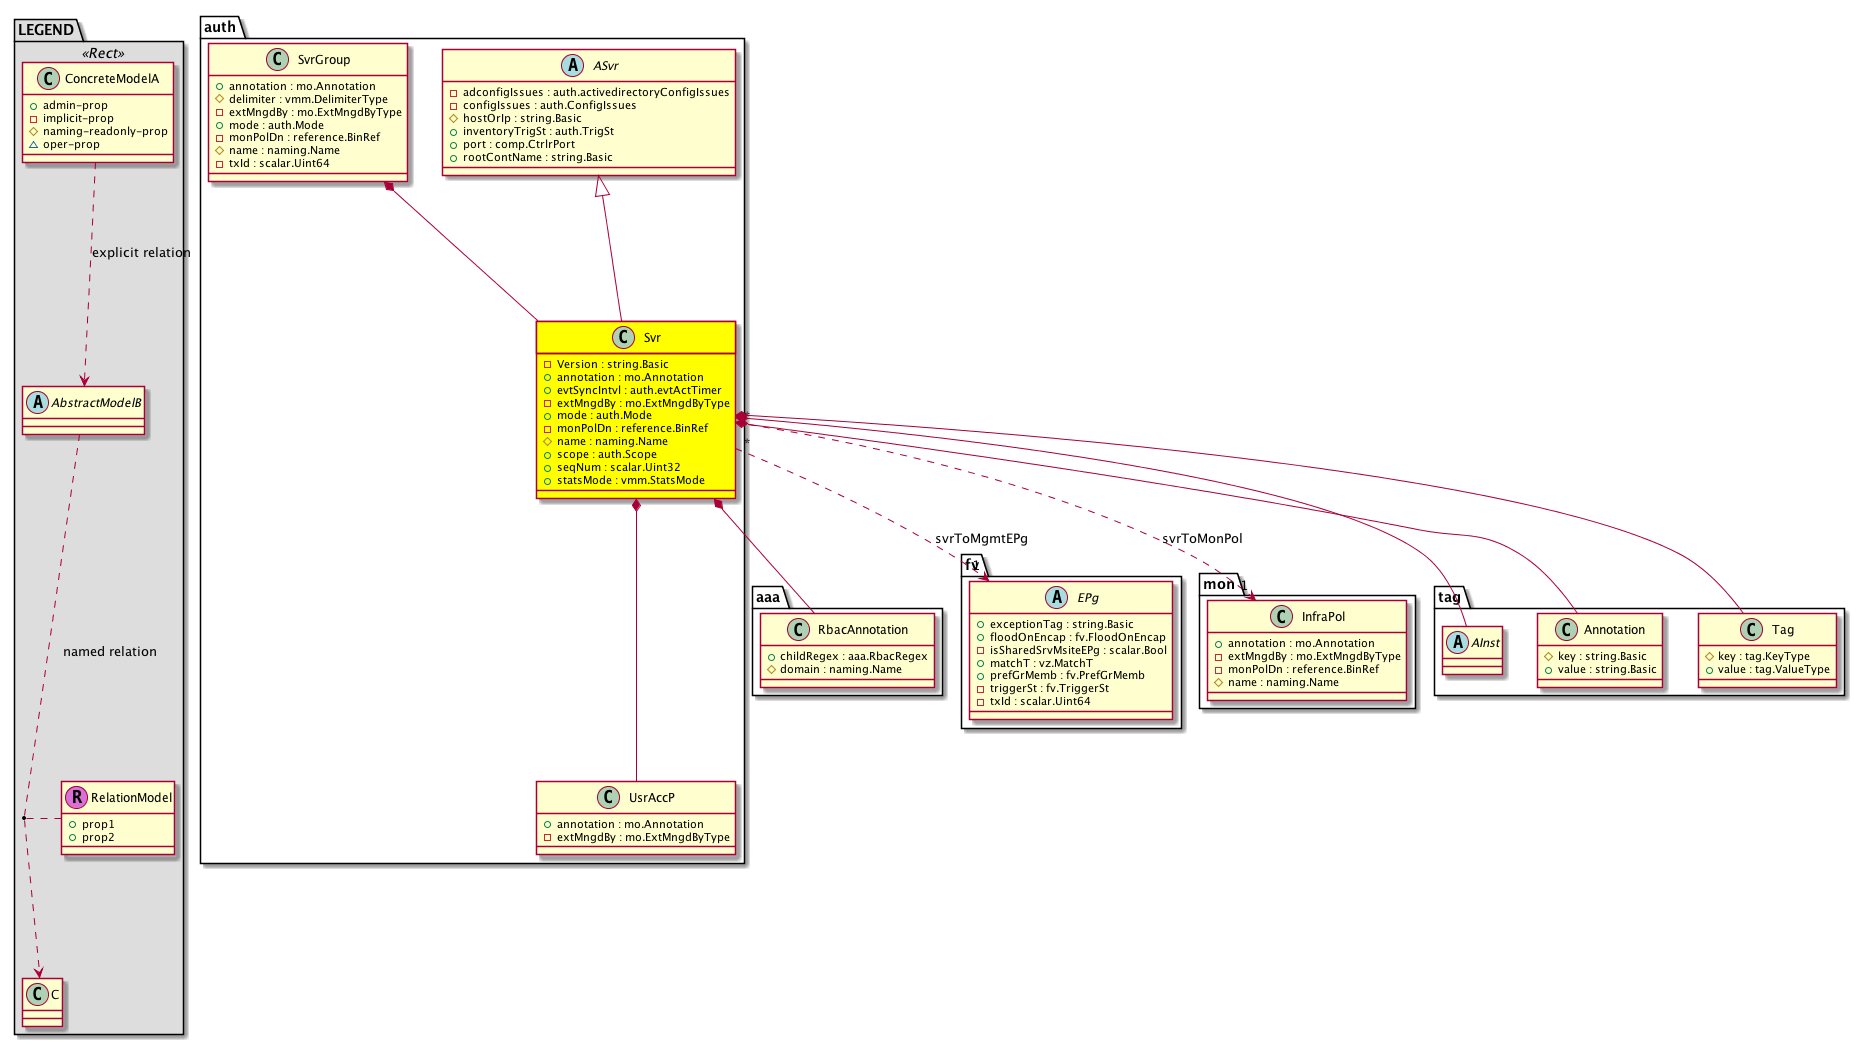Click the ConcreteModelA class icon in legend
The image size is (1865, 1045).
[46, 79]
